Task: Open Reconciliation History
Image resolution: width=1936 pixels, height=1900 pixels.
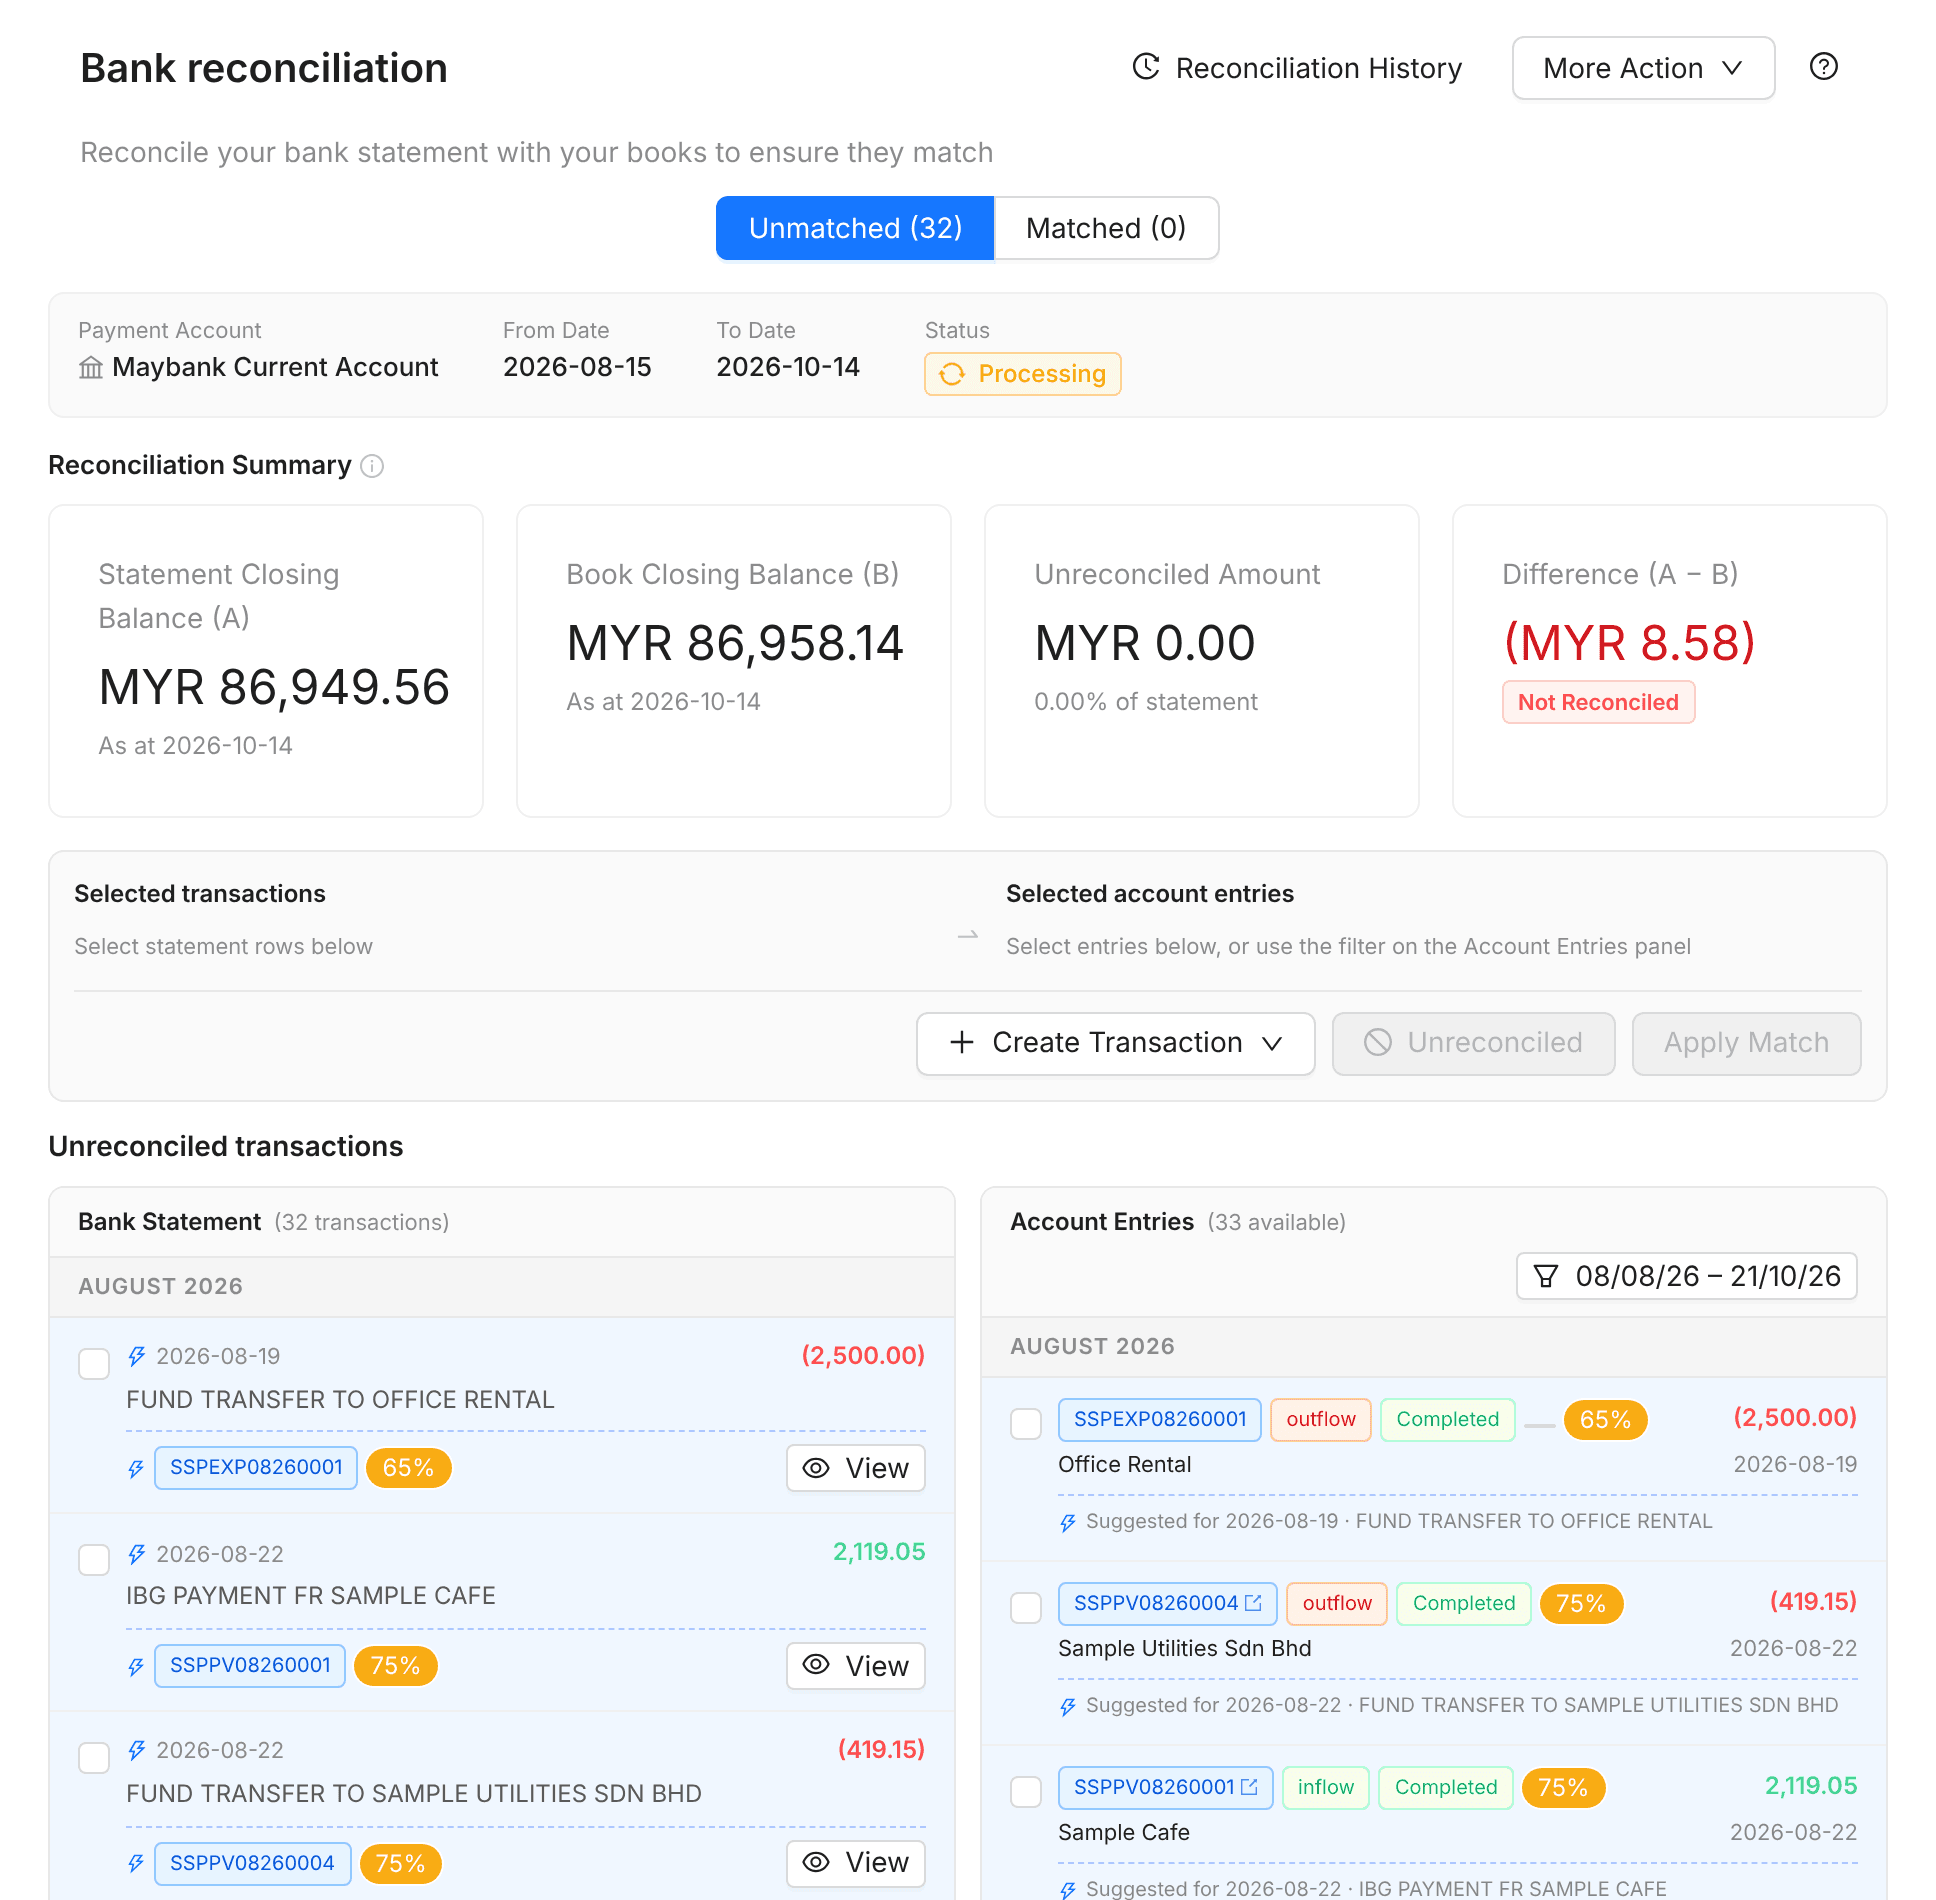Action: click(x=1297, y=68)
